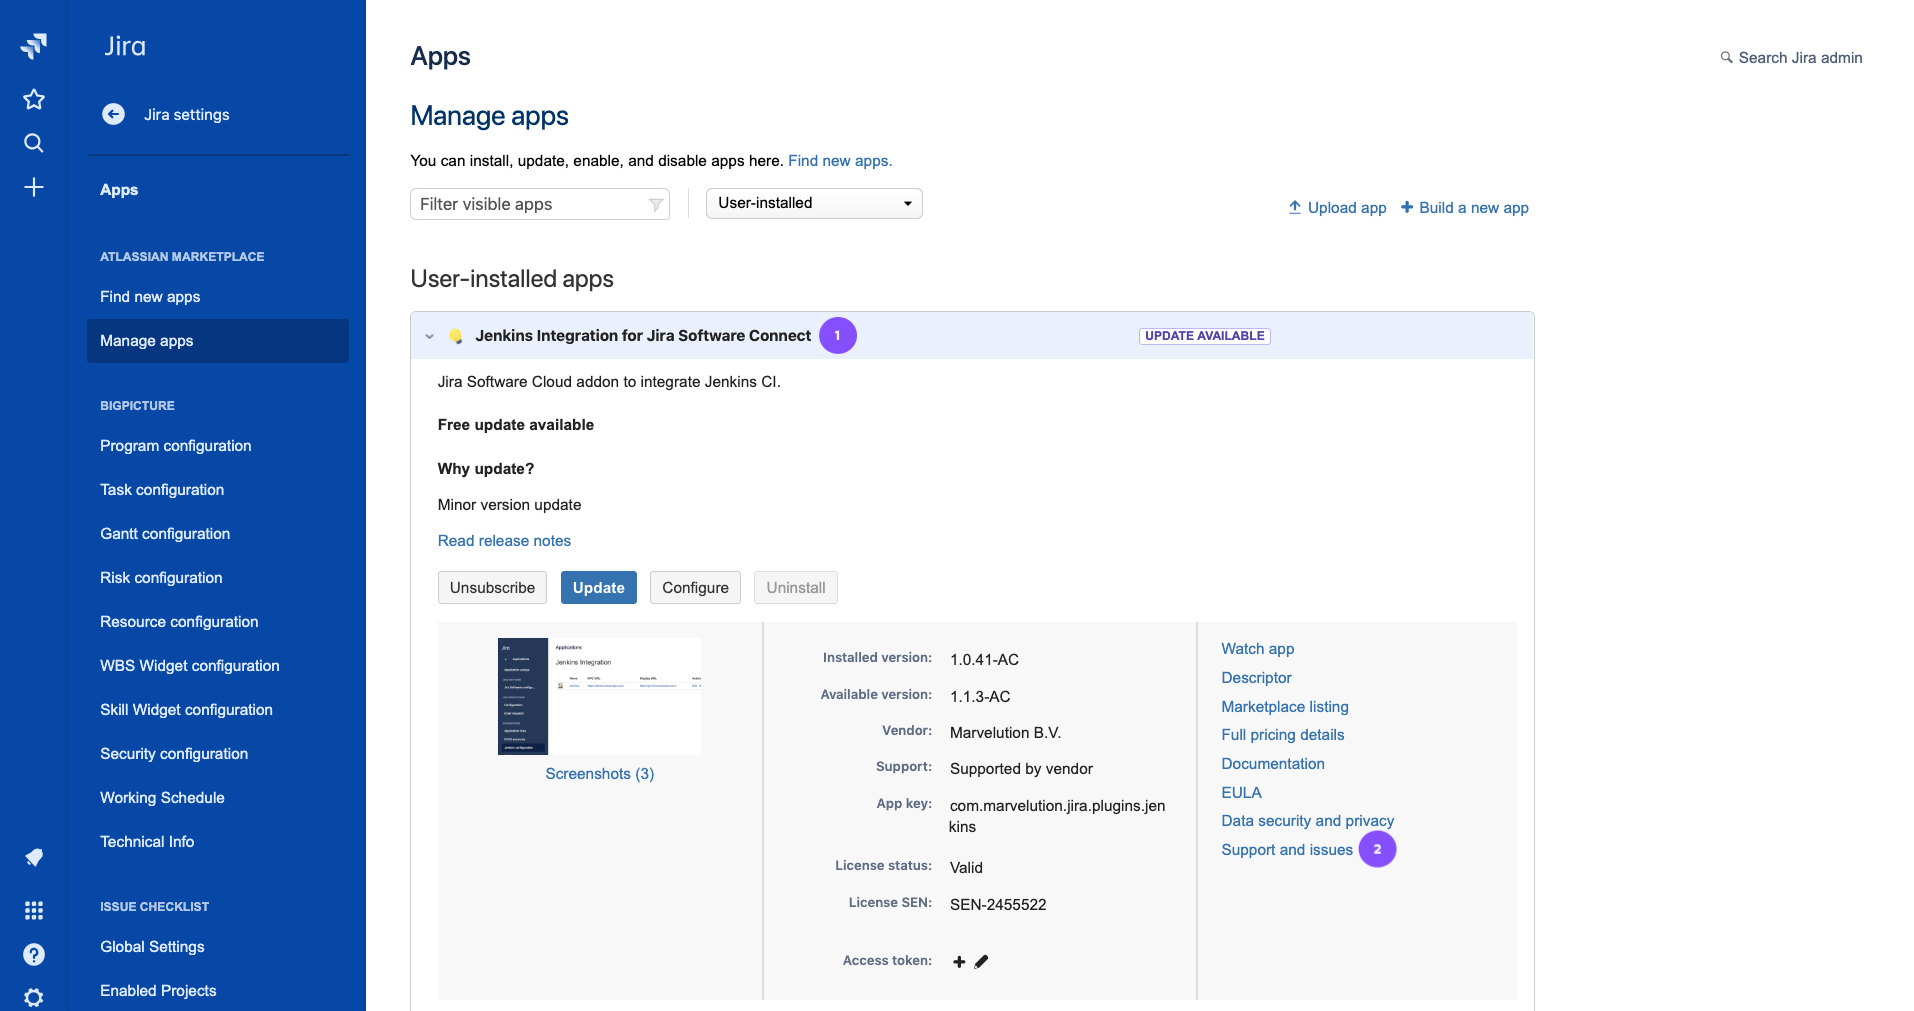Click the UPDATE AVAILABLE badge
1914x1011 pixels.
click(1205, 336)
